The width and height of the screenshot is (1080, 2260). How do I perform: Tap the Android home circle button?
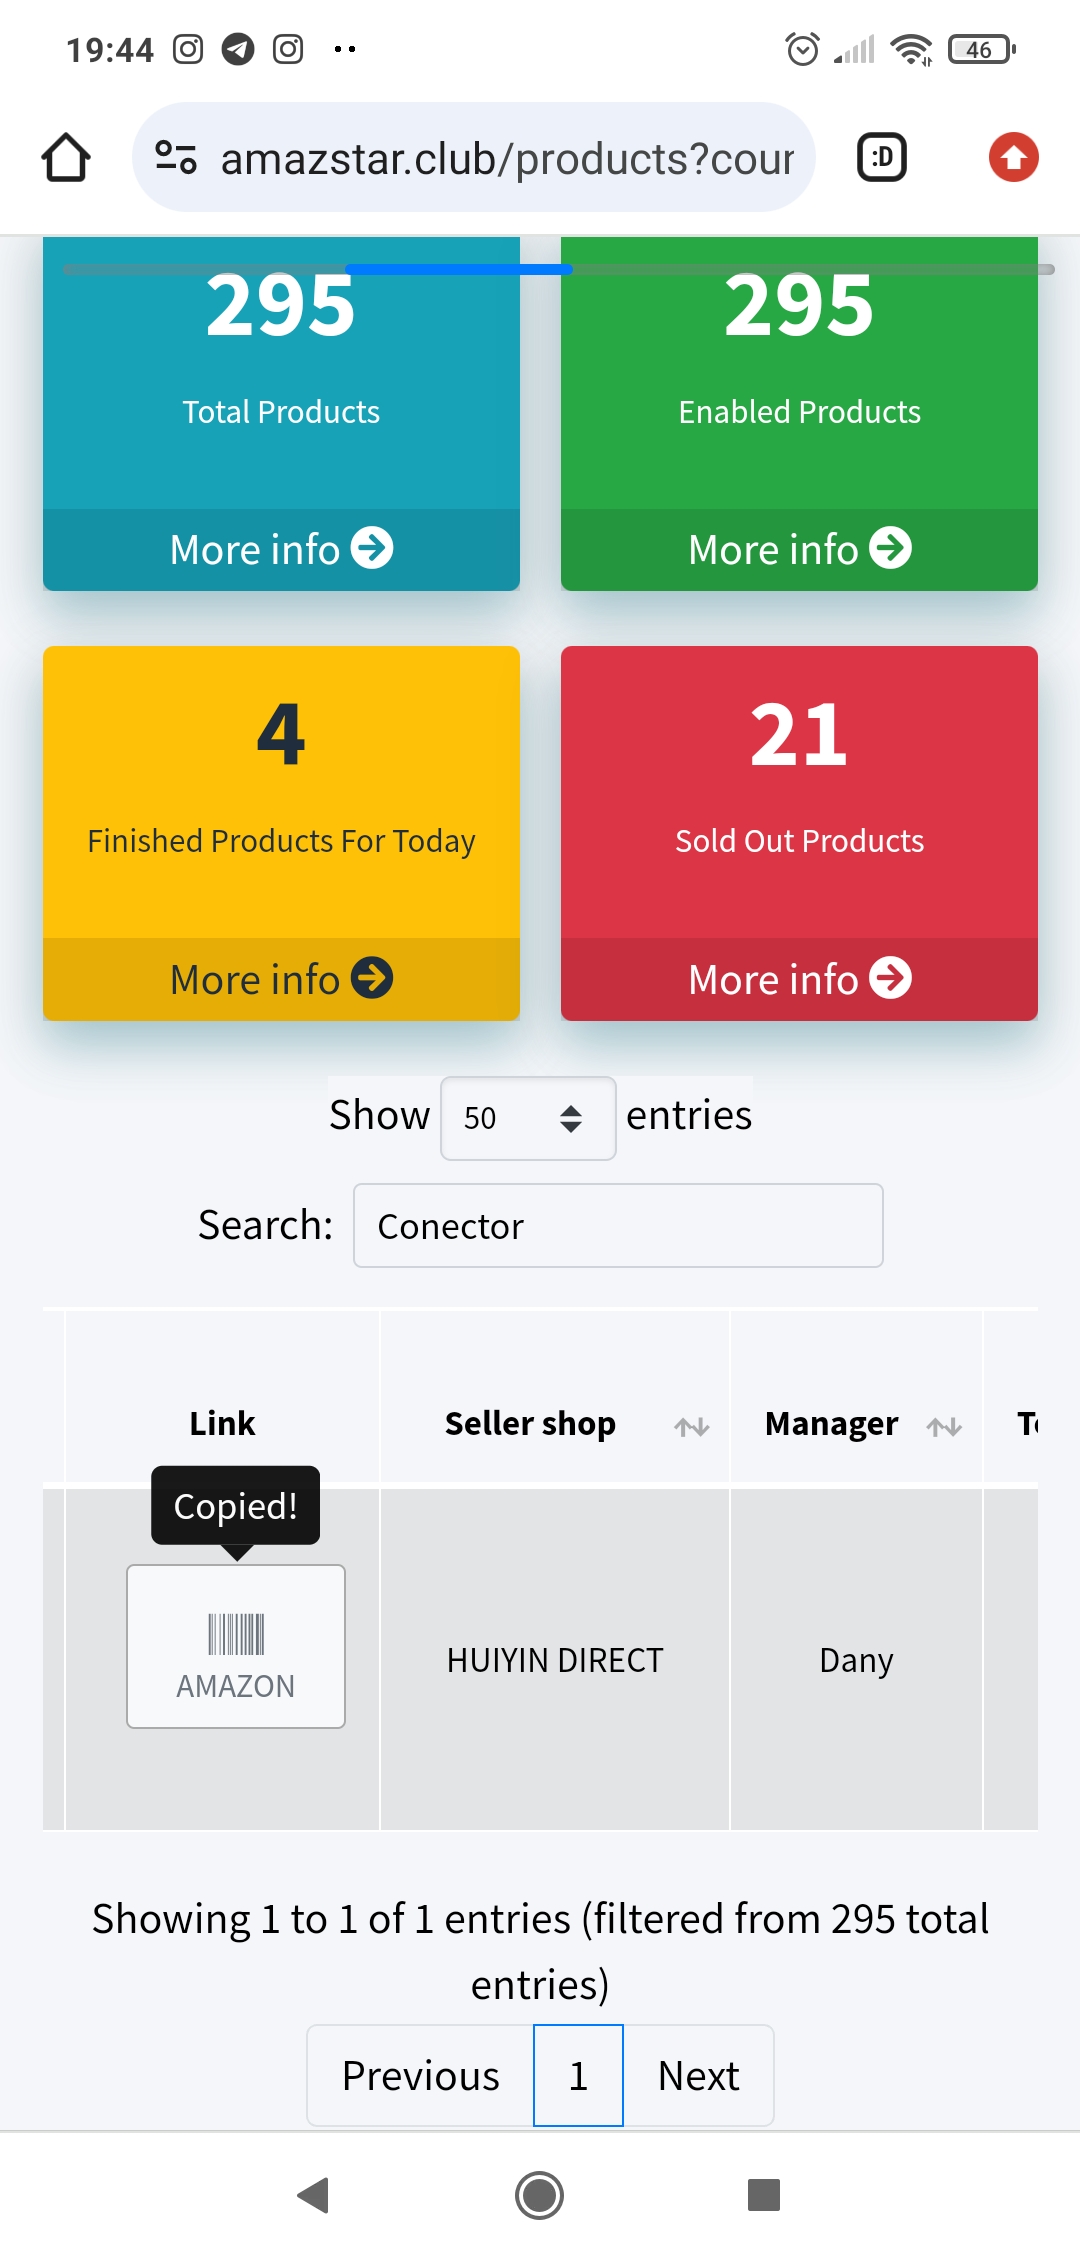[x=540, y=2195]
